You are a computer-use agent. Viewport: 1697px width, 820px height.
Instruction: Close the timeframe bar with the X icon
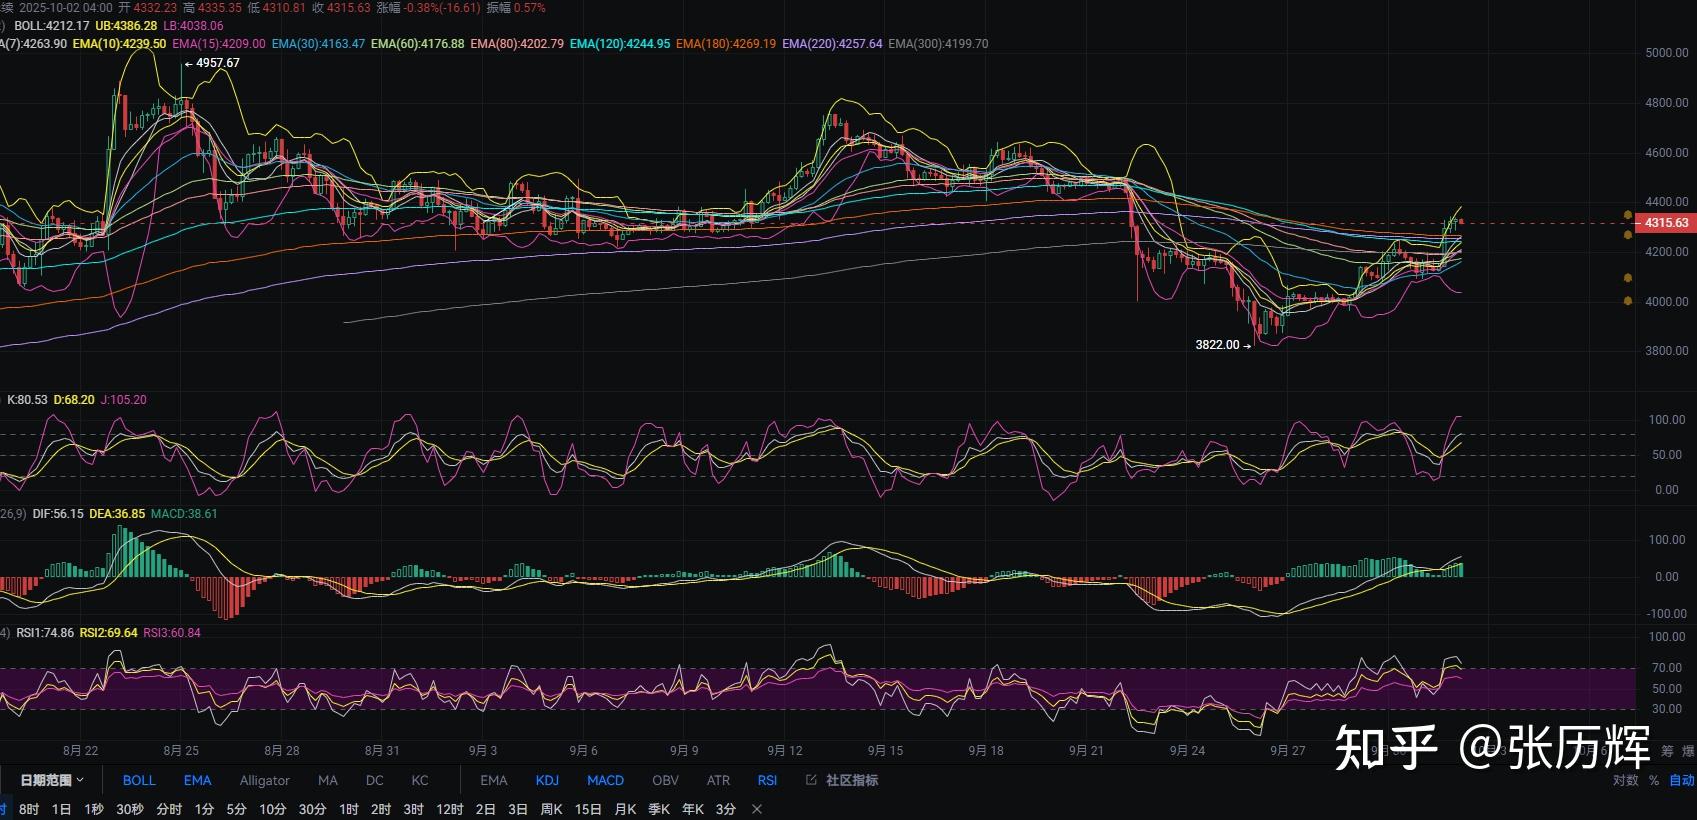tap(757, 809)
